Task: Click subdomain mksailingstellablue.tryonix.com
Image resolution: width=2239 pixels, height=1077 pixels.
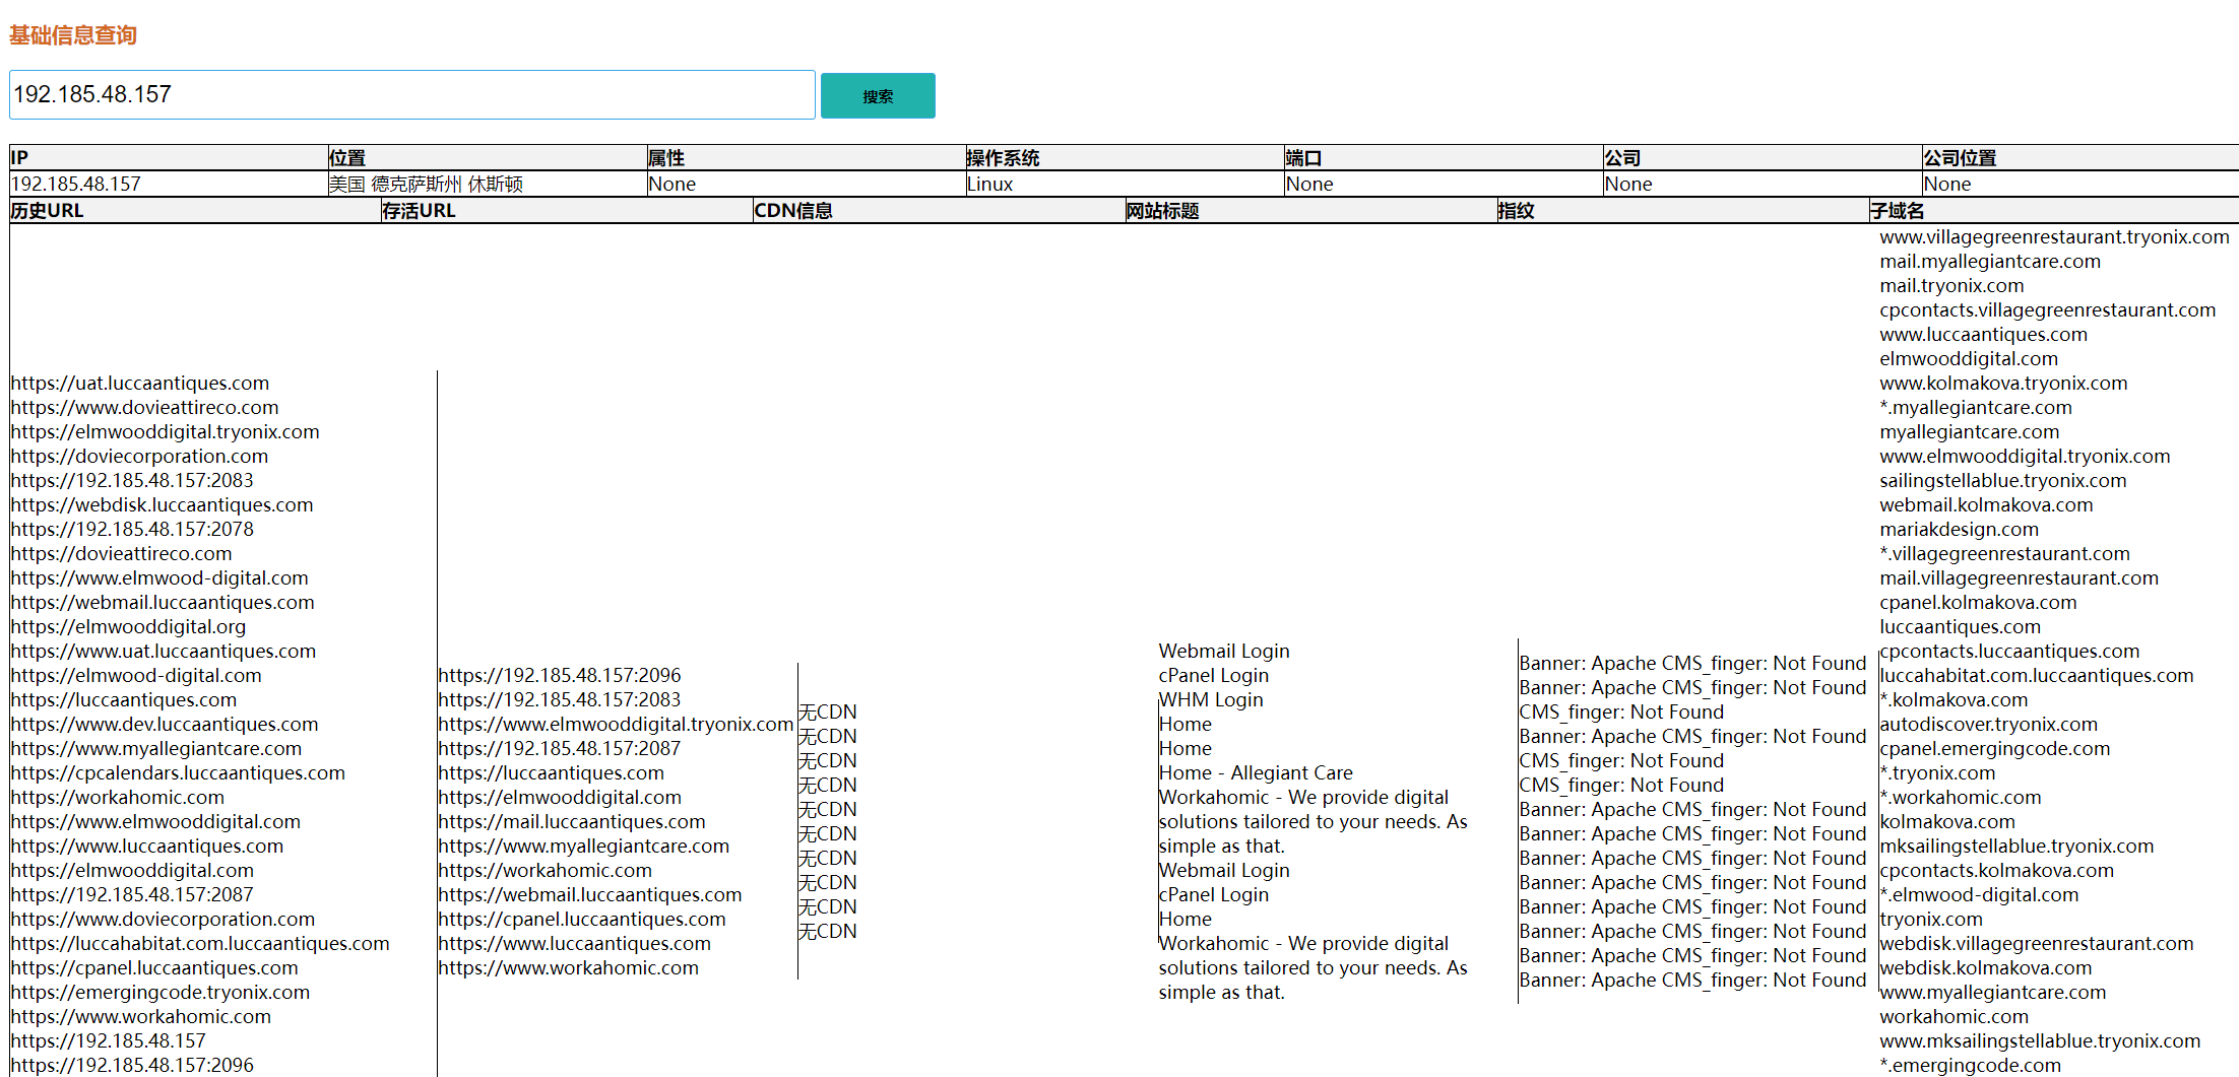Action: click(x=2017, y=846)
